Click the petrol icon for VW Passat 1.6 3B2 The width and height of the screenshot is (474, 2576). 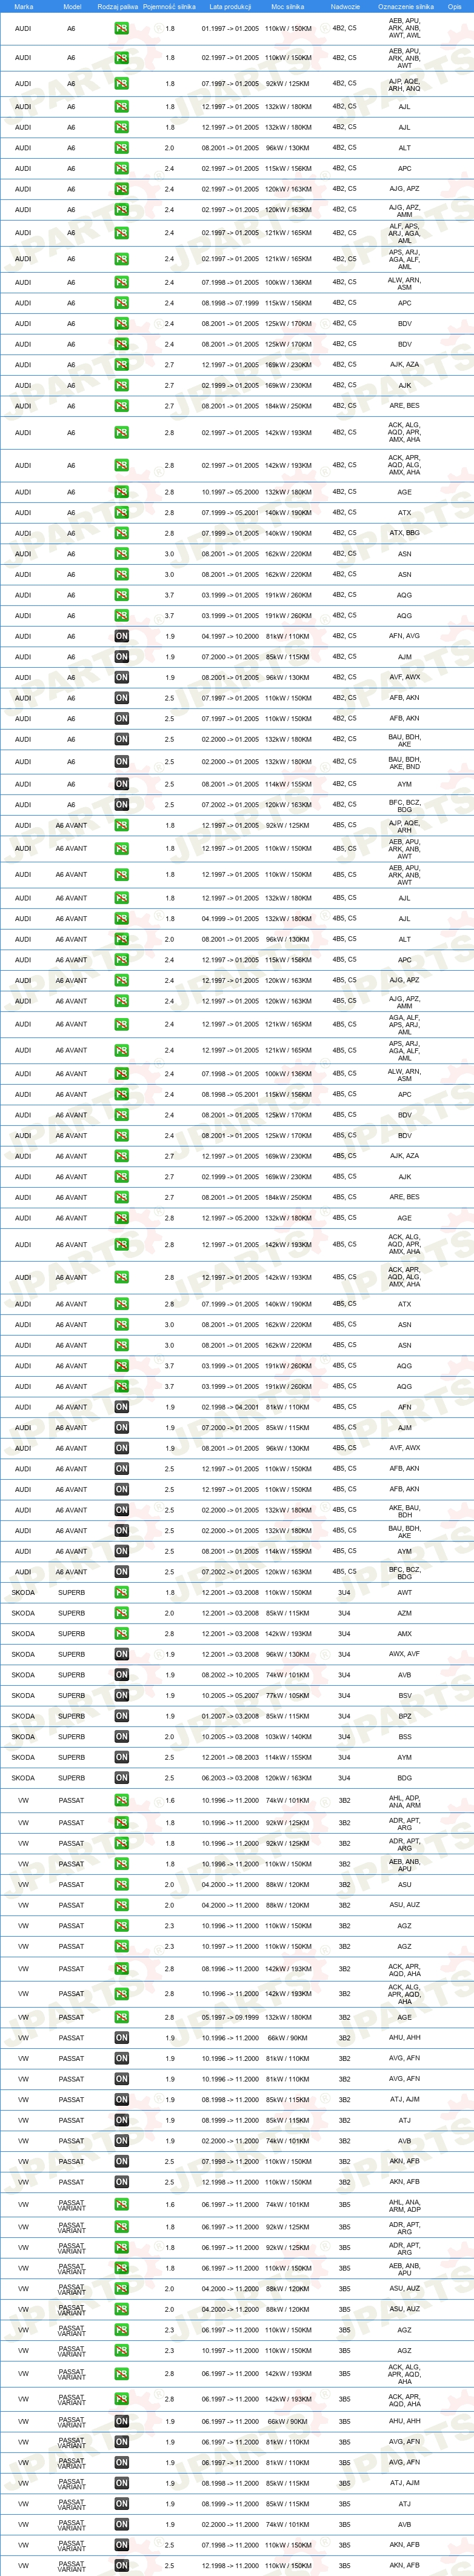tap(121, 1801)
